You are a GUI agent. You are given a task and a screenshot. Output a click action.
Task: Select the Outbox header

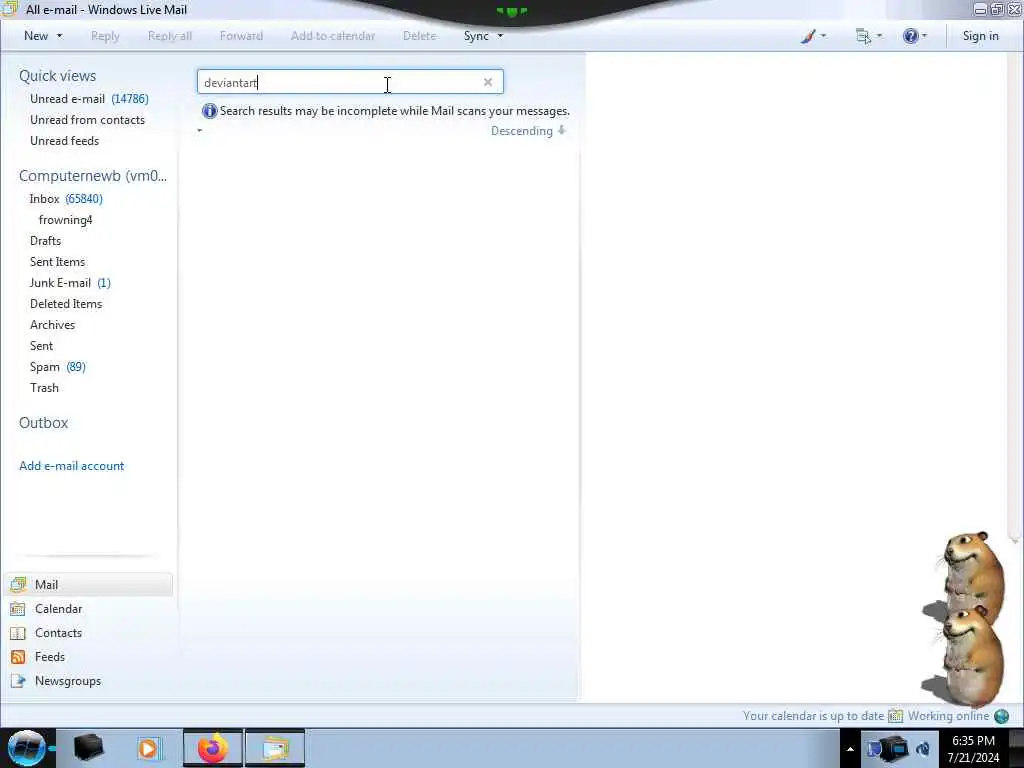(x=44, y=423)
